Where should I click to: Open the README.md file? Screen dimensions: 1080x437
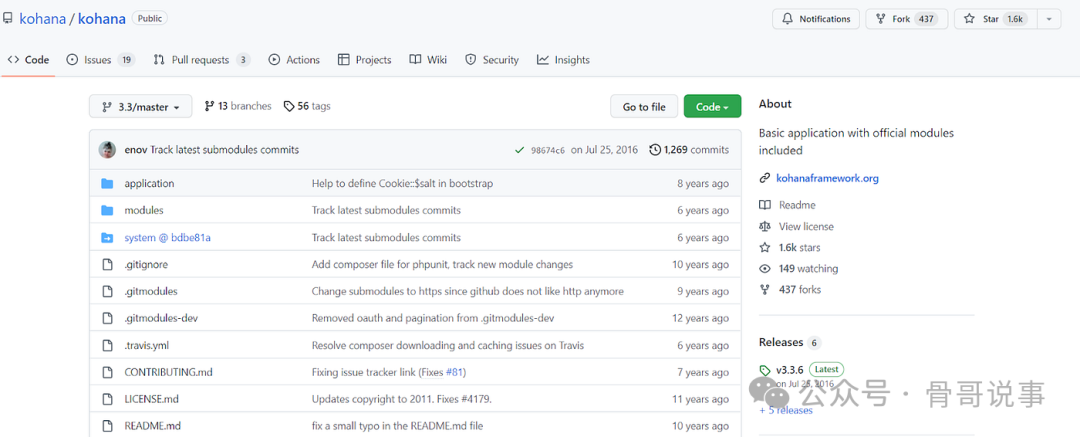click(153, 426)
